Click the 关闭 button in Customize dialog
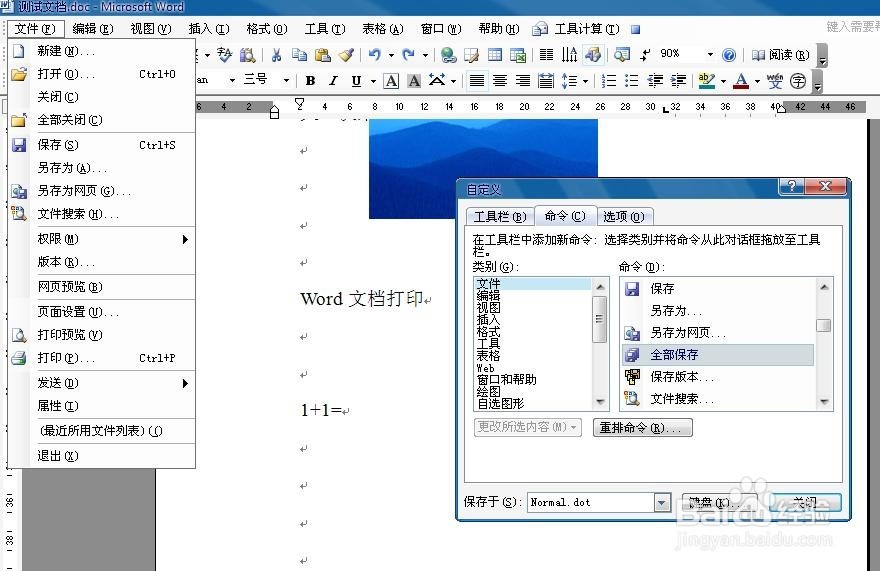The height and width of the screenshot is (571, 880). 805,503
